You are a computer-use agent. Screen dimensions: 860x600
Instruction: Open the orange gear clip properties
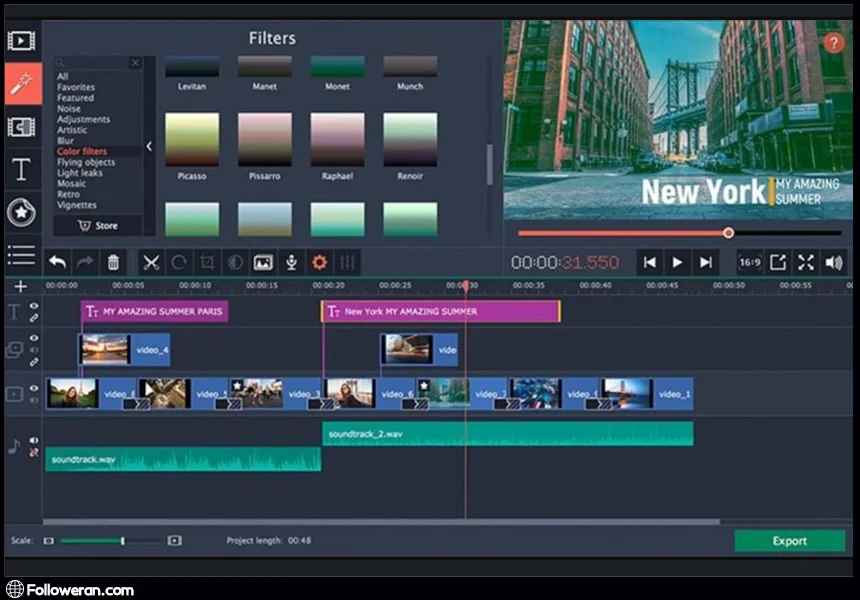point(320,262)
